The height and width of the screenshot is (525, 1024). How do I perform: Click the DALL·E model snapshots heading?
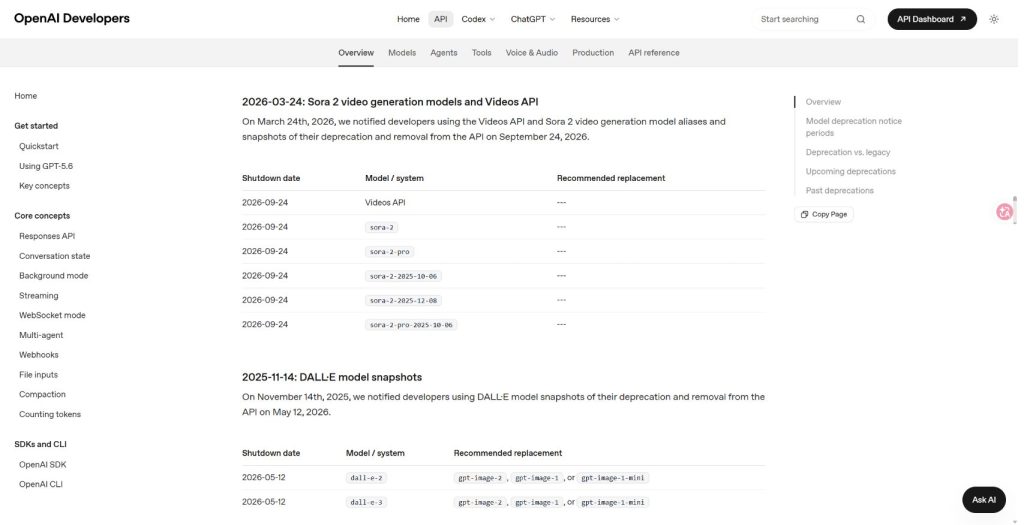(332, 377)
